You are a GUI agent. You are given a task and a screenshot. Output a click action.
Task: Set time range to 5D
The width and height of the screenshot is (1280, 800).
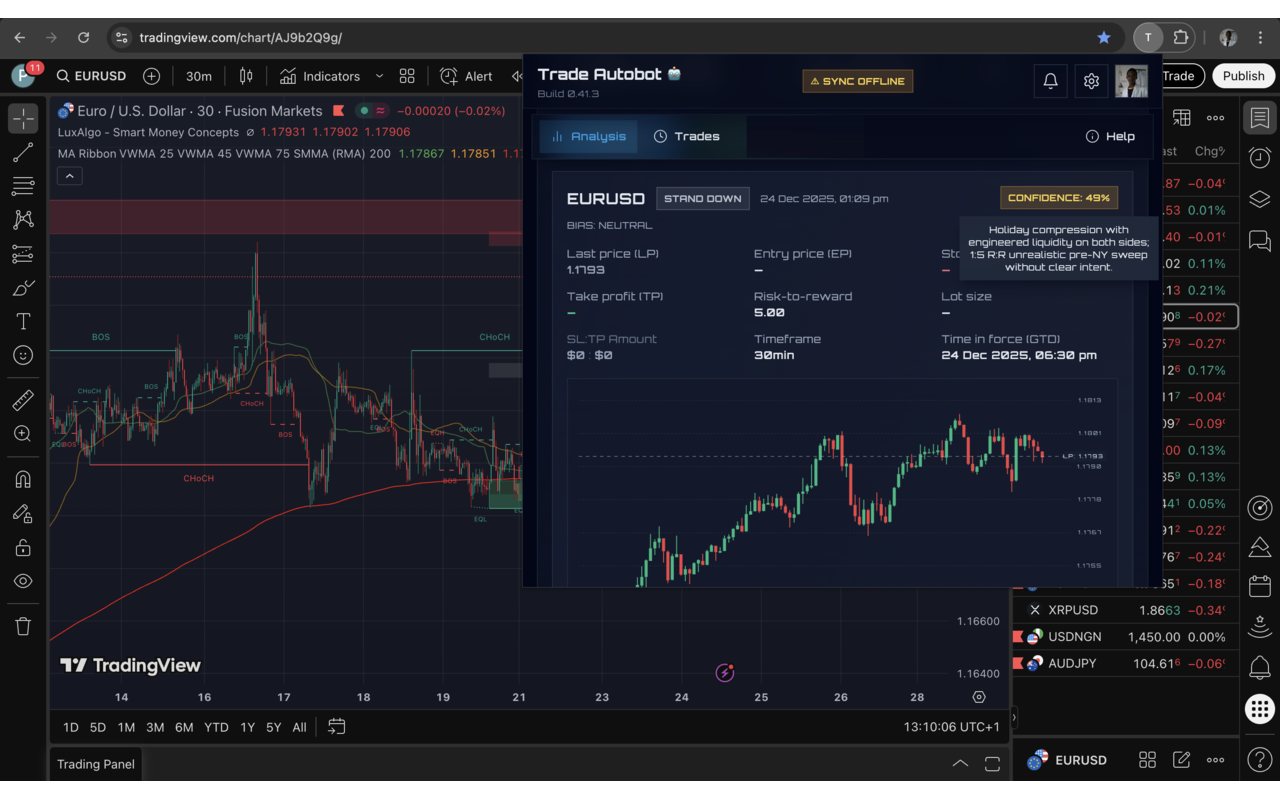tap(97, 727)
